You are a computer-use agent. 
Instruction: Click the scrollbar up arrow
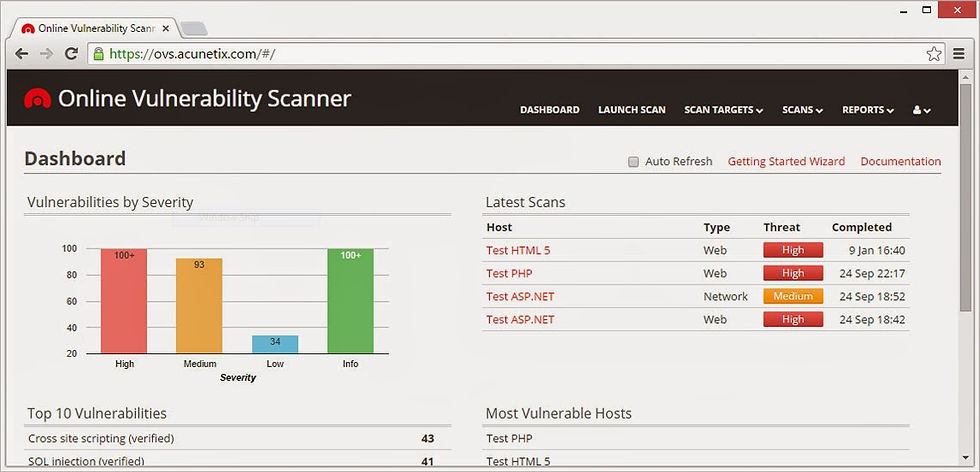(x=966, y=76)
